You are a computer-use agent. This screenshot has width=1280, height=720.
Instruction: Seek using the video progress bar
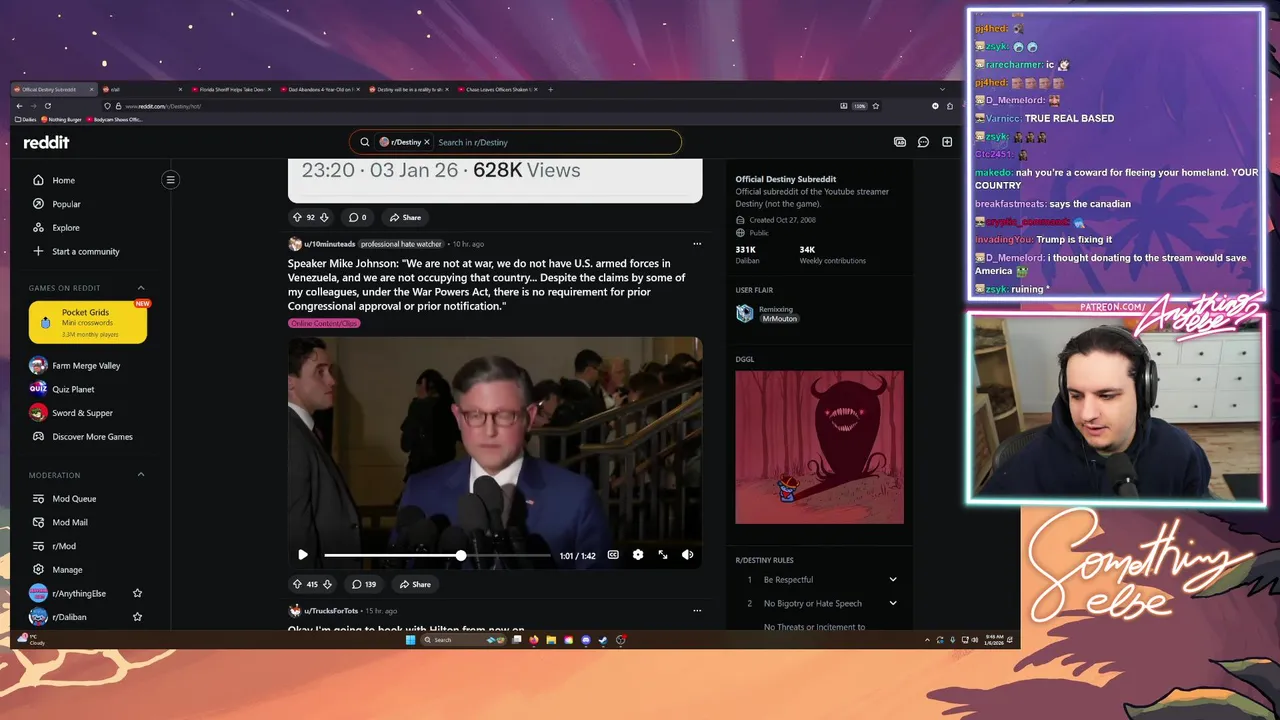coord(437,555)
